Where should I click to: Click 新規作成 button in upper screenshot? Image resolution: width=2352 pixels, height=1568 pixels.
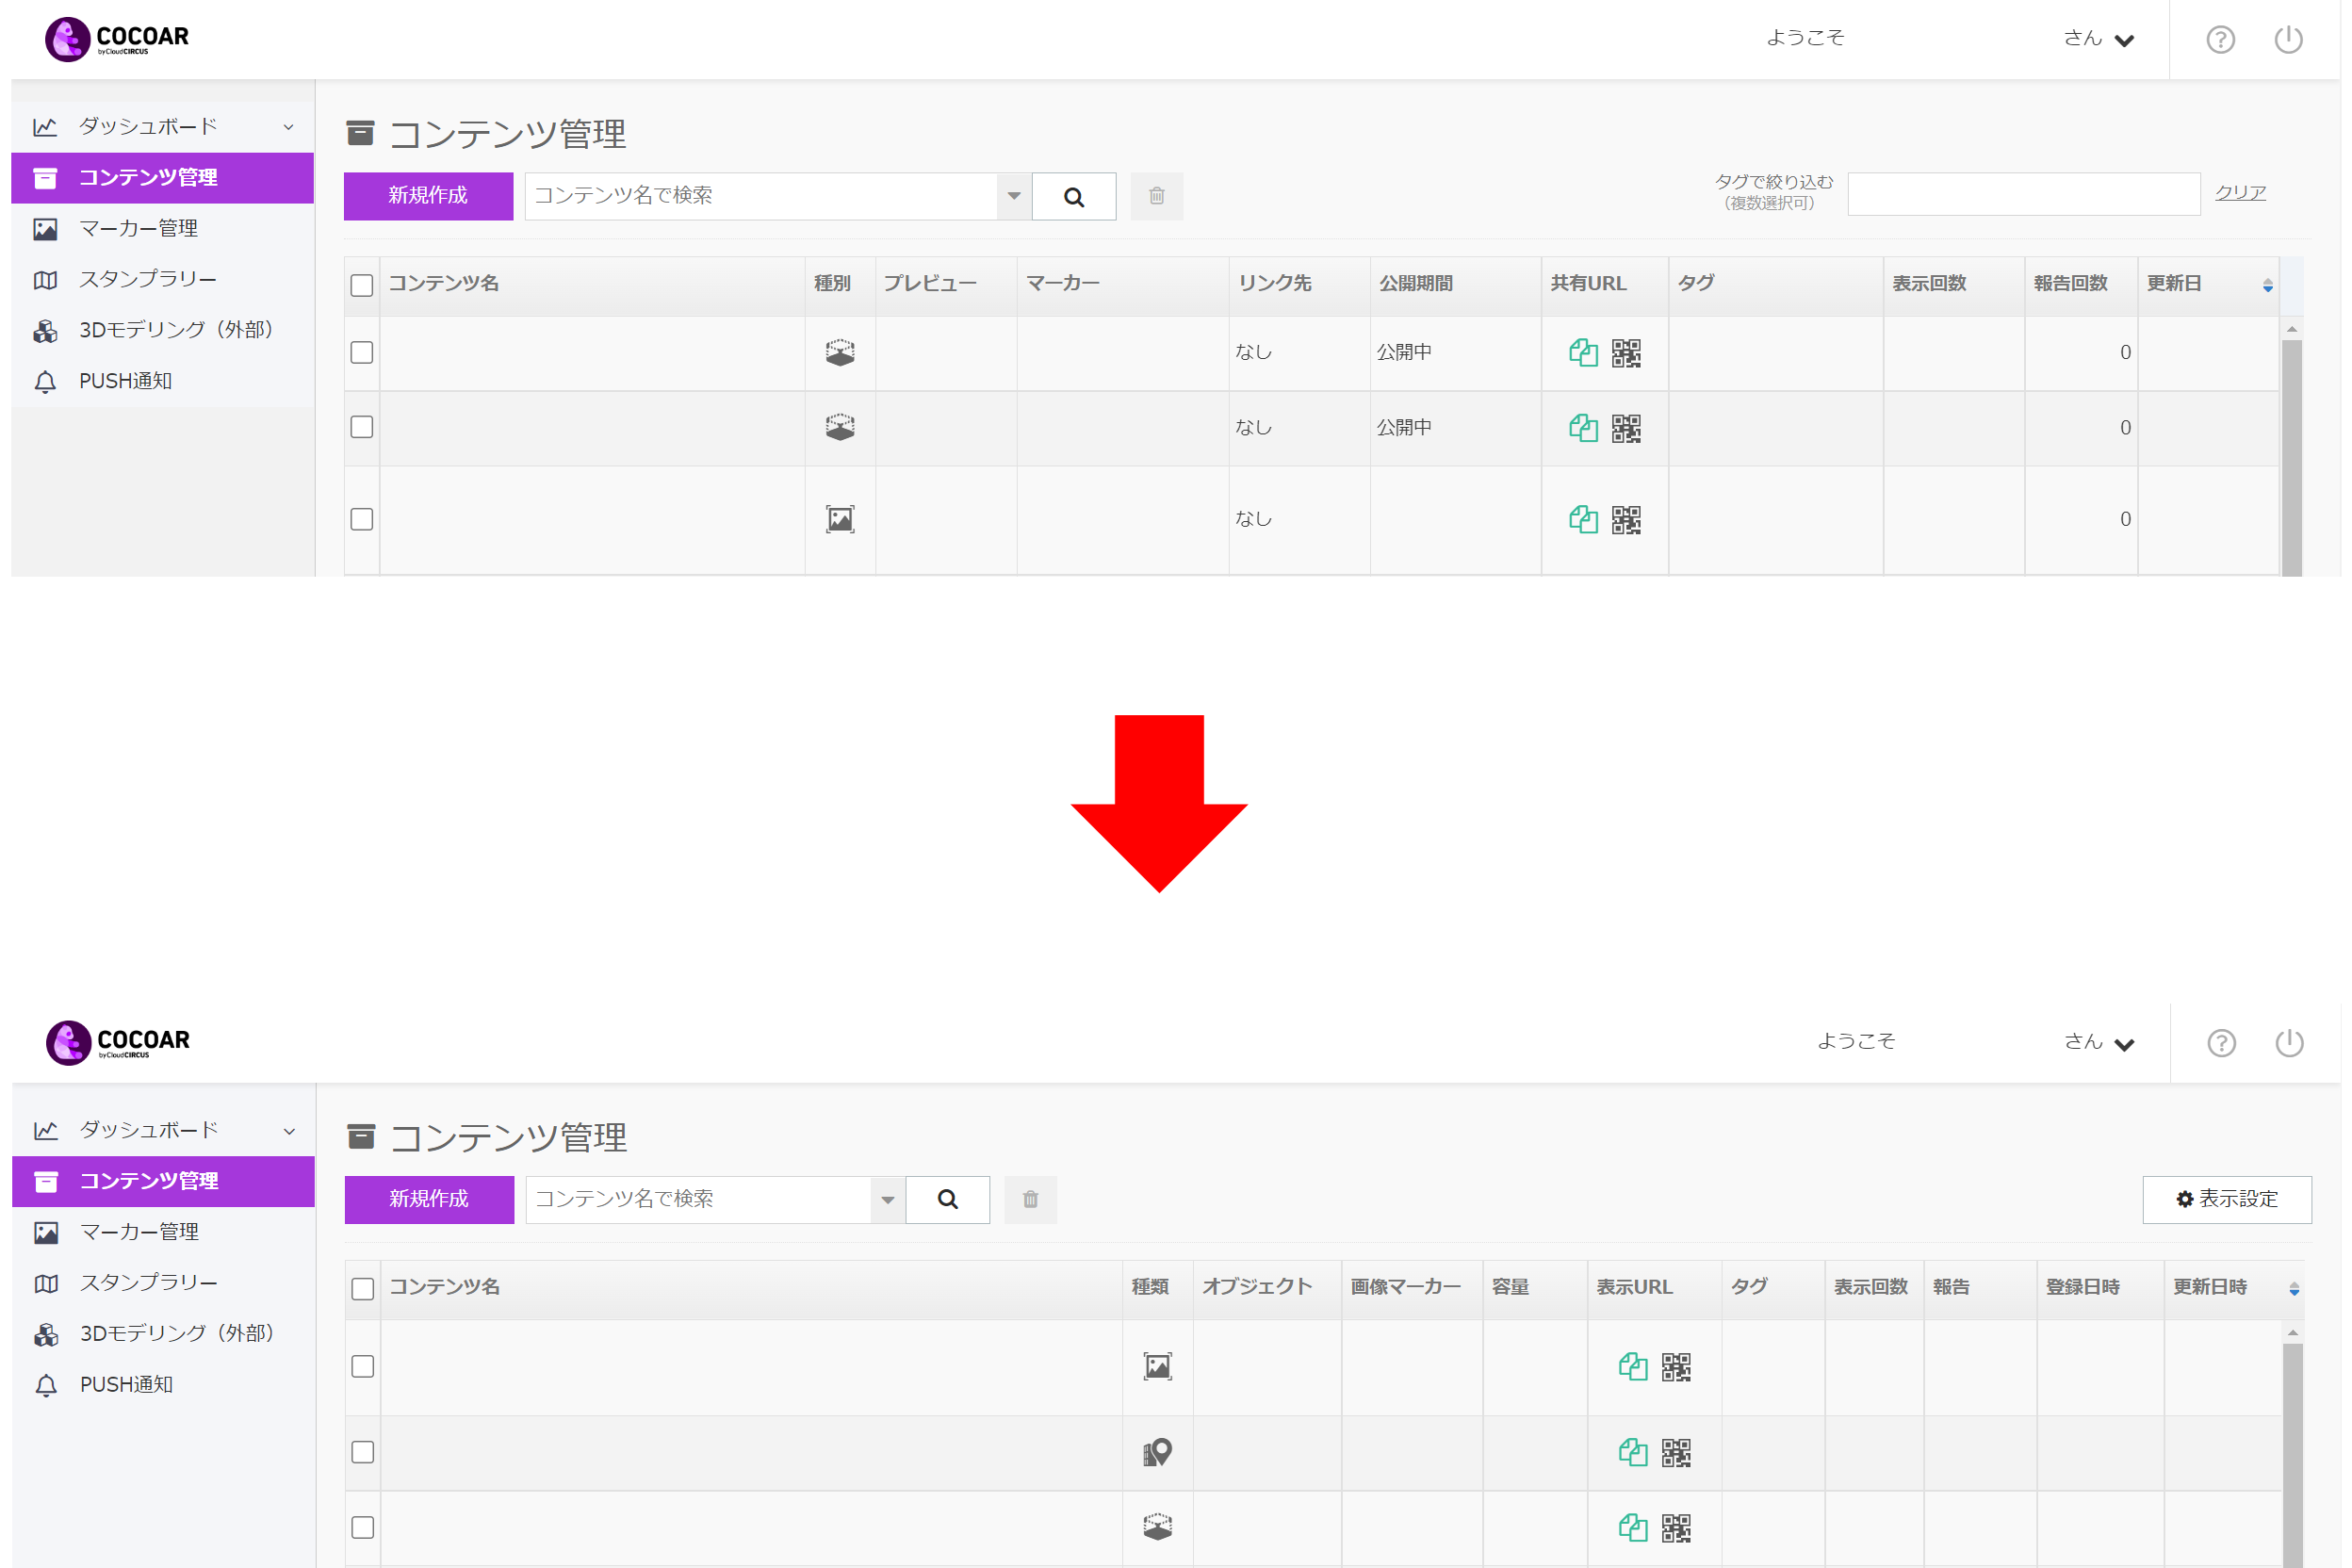pos(428,196)
